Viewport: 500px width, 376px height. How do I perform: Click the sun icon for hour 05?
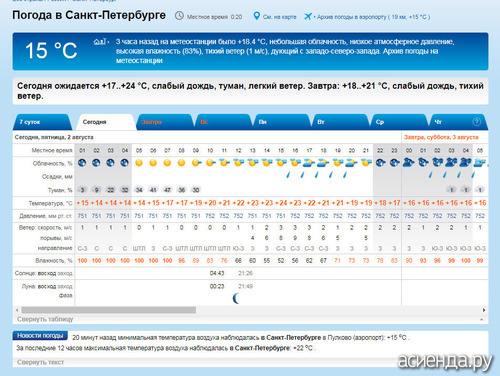click(x=139, y=163)
